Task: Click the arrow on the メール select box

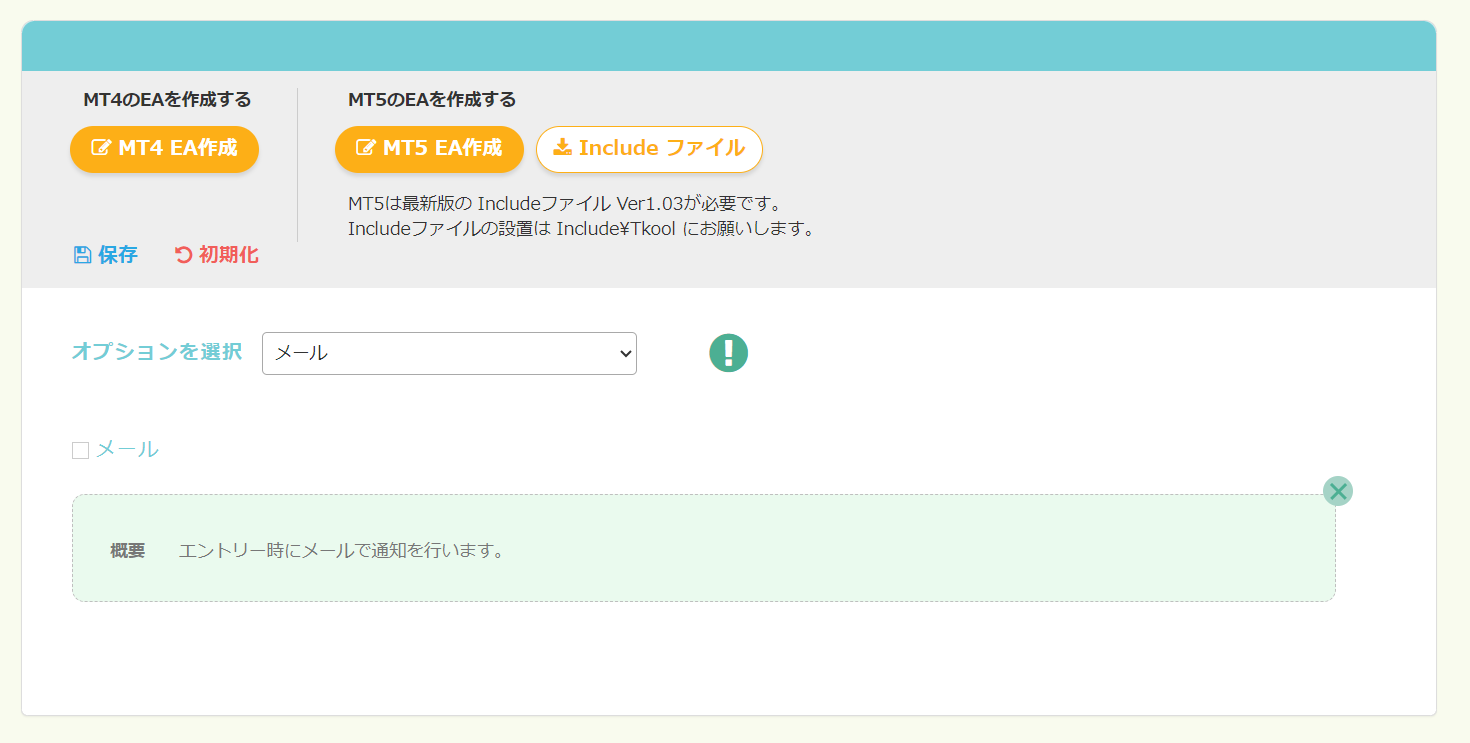Action: (625, 353)
